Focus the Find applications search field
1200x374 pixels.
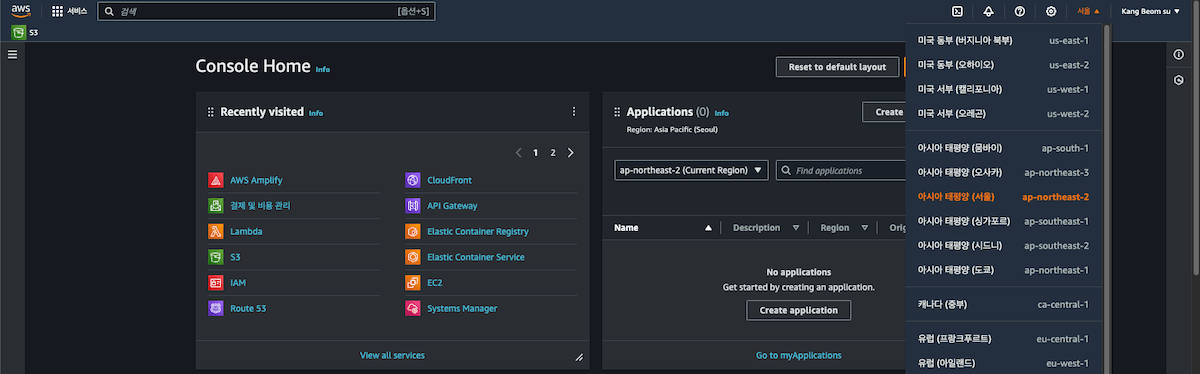[845, 170]
